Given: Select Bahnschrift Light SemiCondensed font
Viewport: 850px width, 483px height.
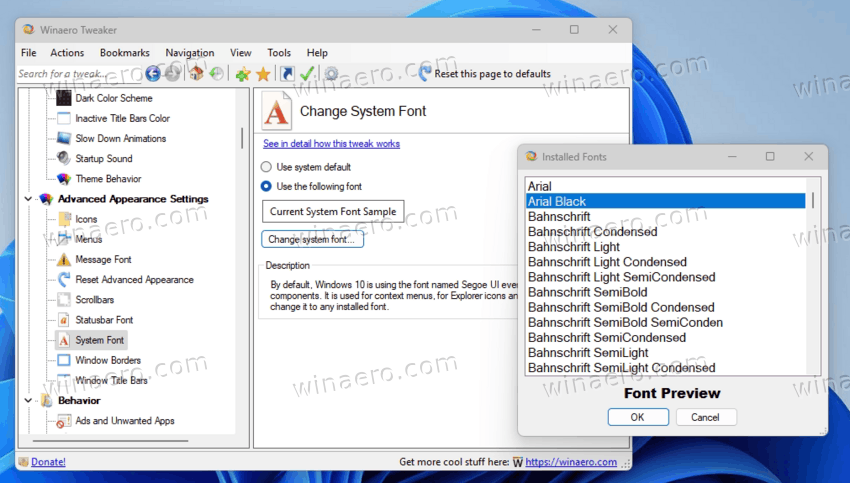Looking at the screenshot, I should (x=666, y=277).
